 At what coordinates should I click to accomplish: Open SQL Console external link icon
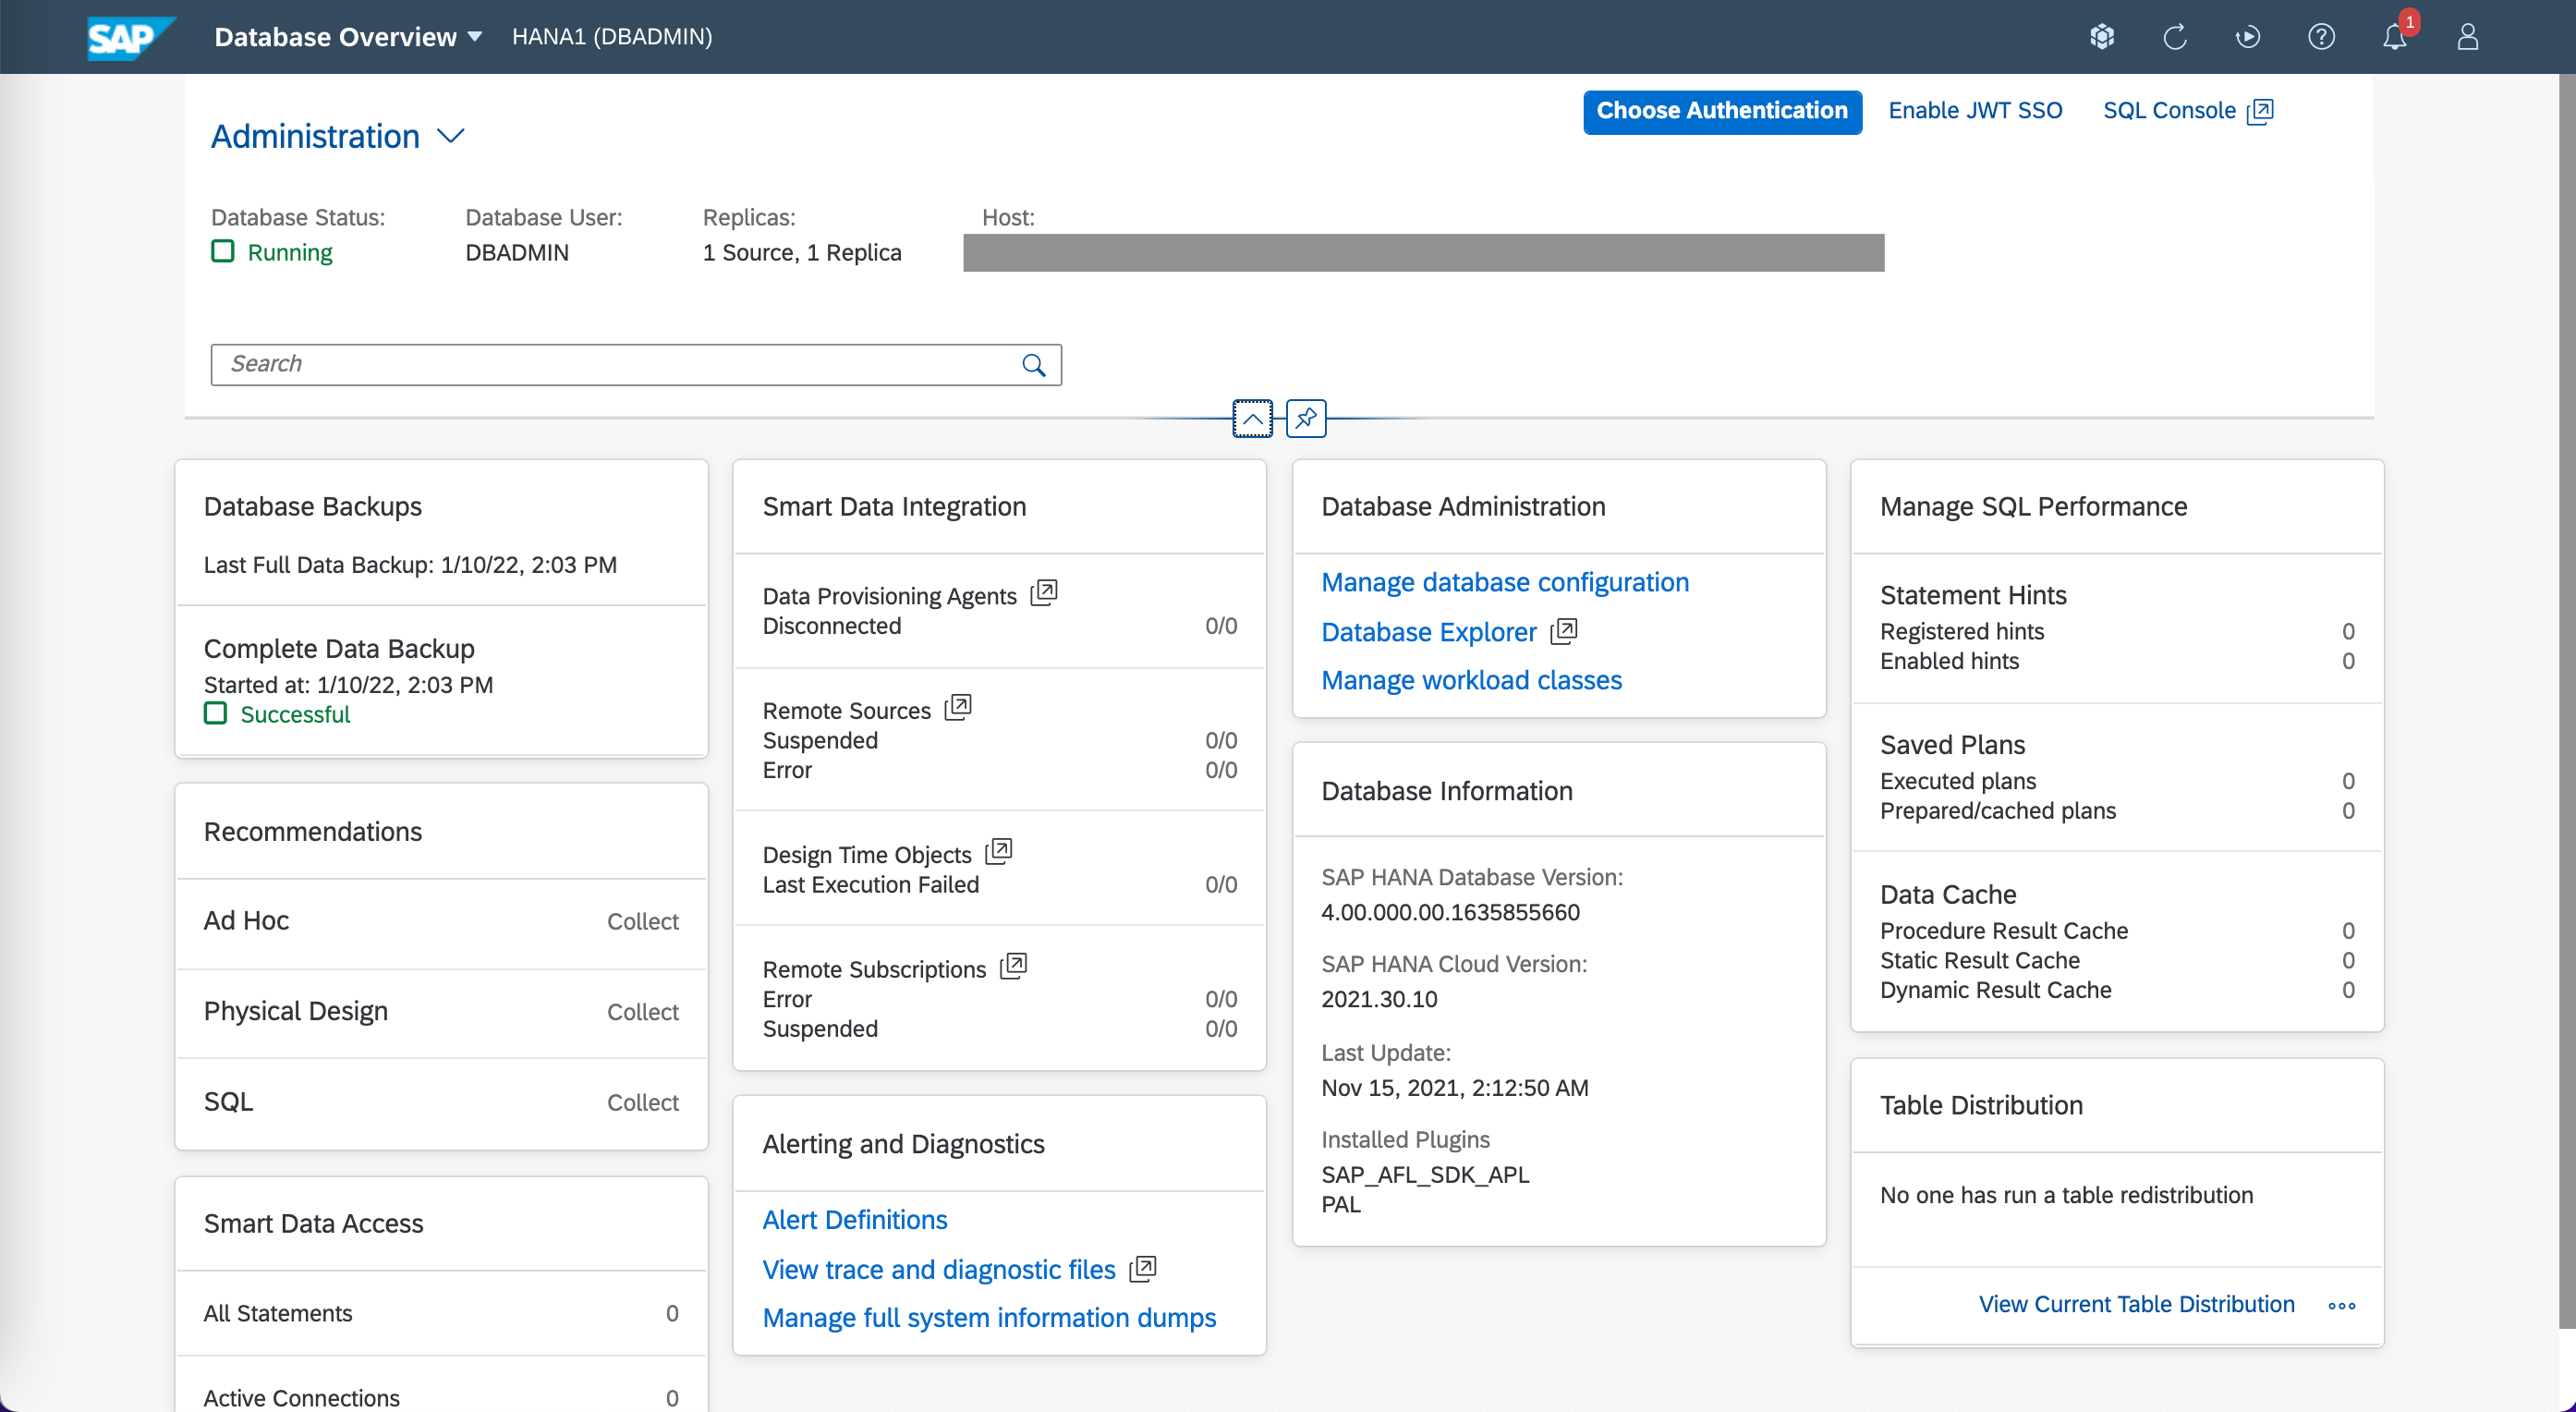2260,111
